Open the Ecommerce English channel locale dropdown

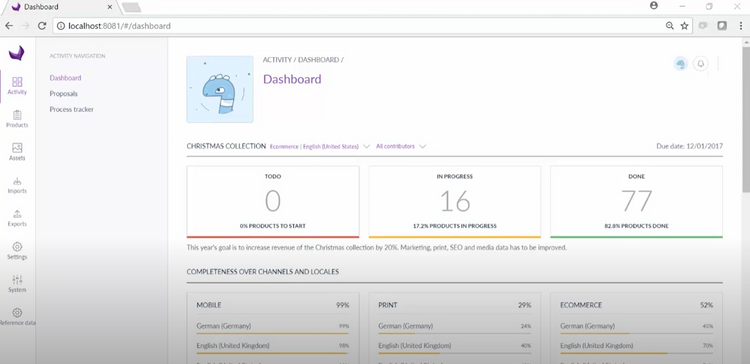pyautogui.click(x=320, y=146)
